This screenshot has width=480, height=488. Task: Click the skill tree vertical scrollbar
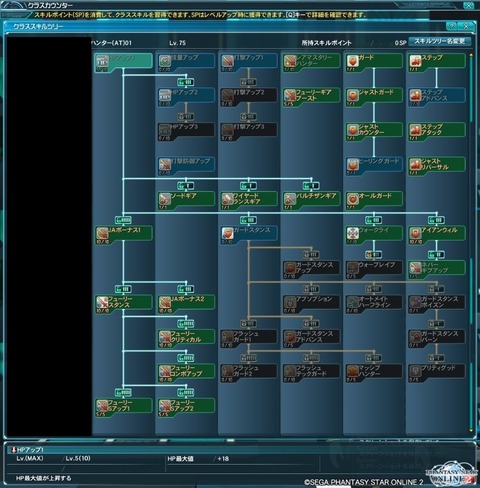[471, 243]
